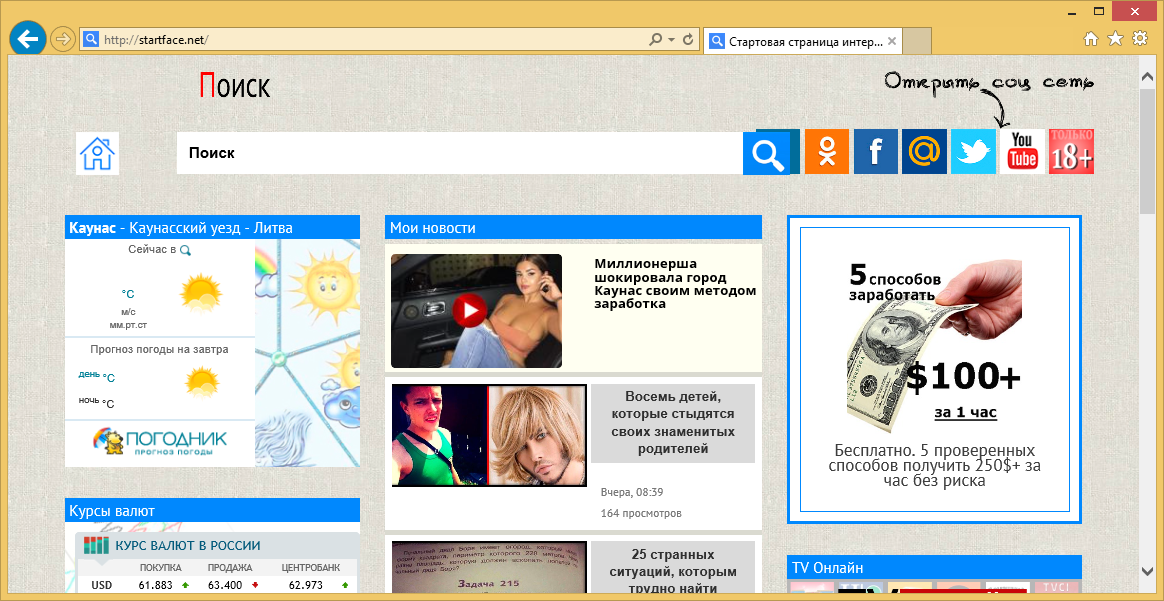The height and width of the screenshot is (601, 1164).
Task: Click the Каунас weather widget header
Action: [212, 227]
